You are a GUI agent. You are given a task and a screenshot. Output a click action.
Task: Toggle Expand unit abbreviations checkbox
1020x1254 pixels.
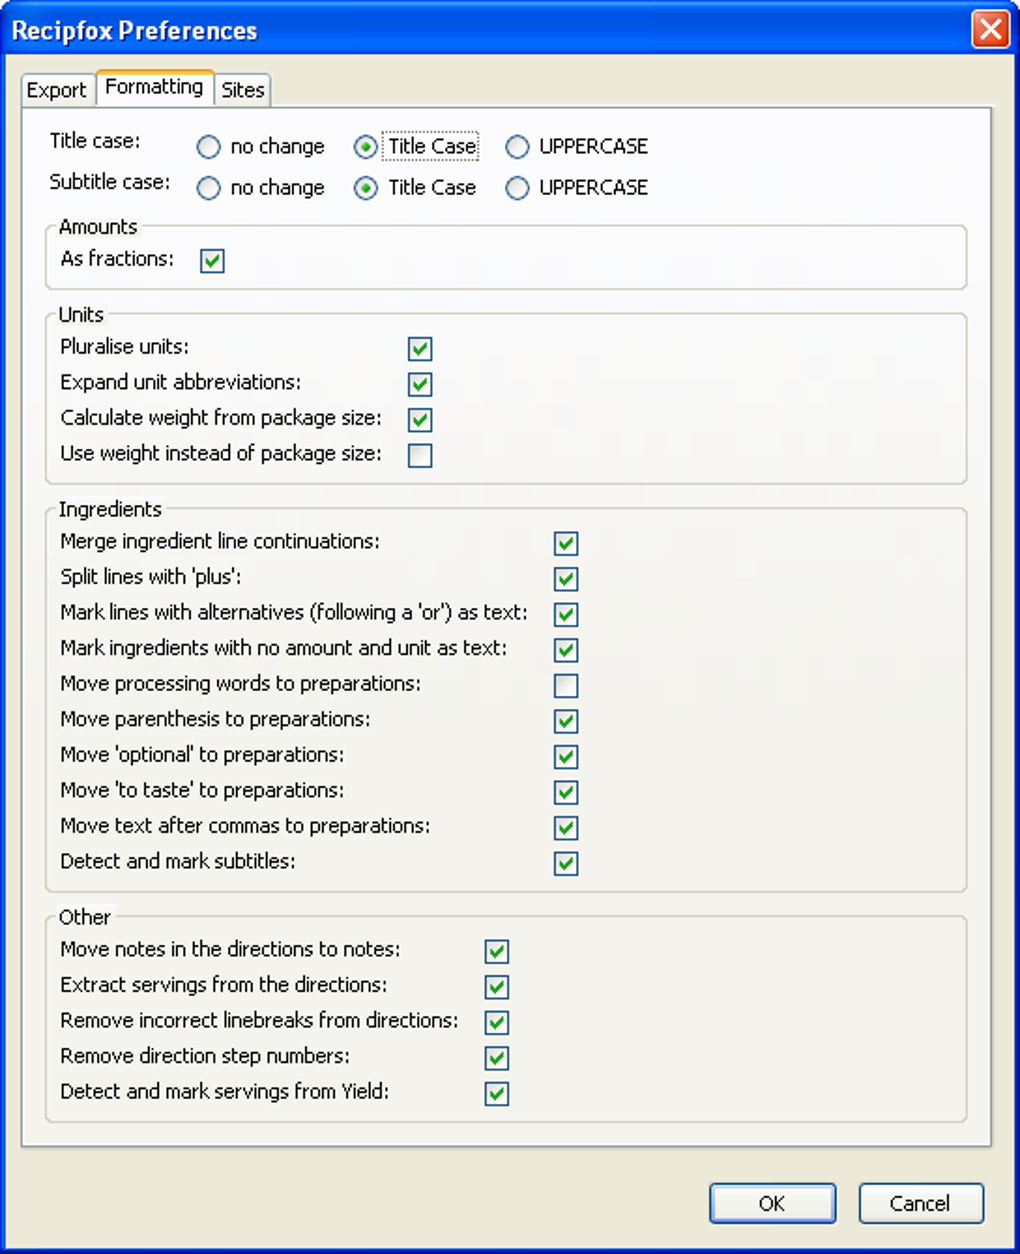(420, 384)
